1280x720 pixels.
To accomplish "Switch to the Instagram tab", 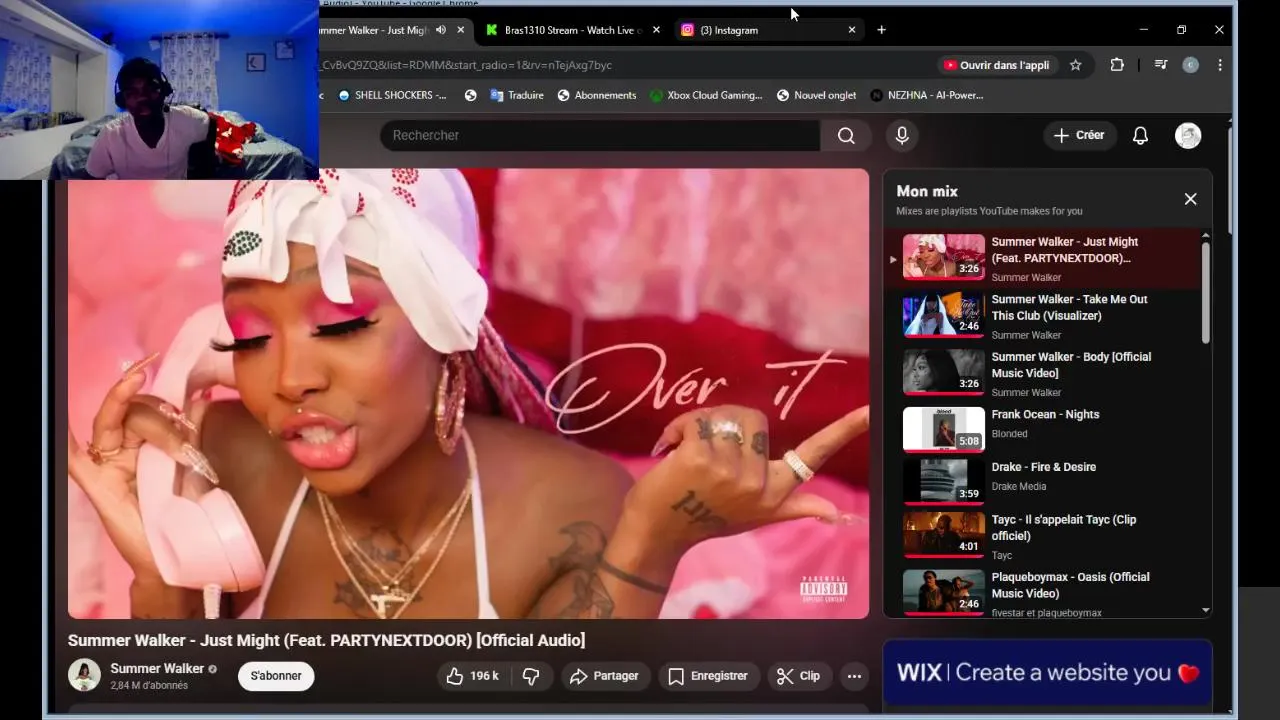I will (x=770, y=30).
